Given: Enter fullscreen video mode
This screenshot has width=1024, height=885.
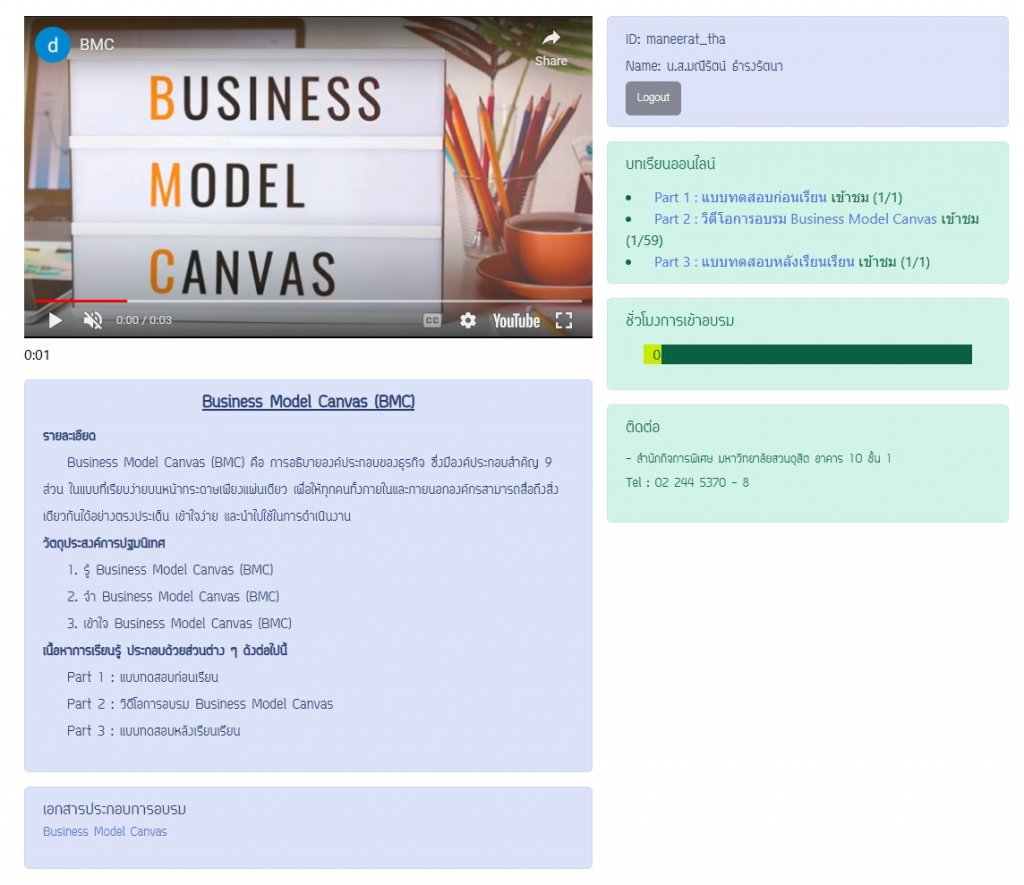Looking at the screenshot, I should point(564,320).
